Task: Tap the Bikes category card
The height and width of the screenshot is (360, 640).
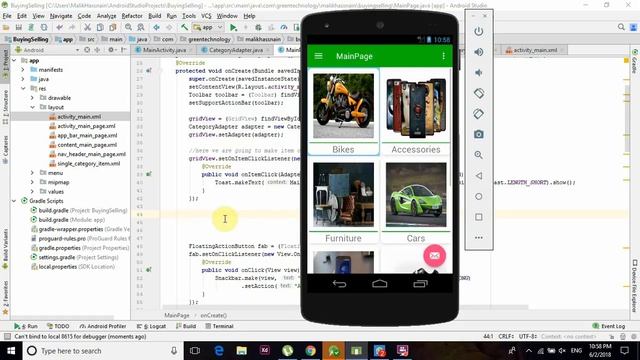Action: click(343, 112)
